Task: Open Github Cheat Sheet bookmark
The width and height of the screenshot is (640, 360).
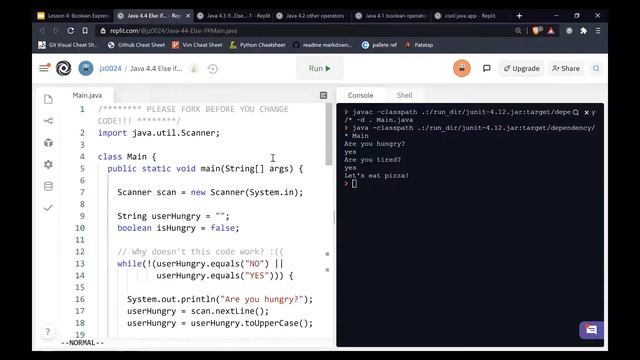Action: pyautogui.click(x=136, y=45)
